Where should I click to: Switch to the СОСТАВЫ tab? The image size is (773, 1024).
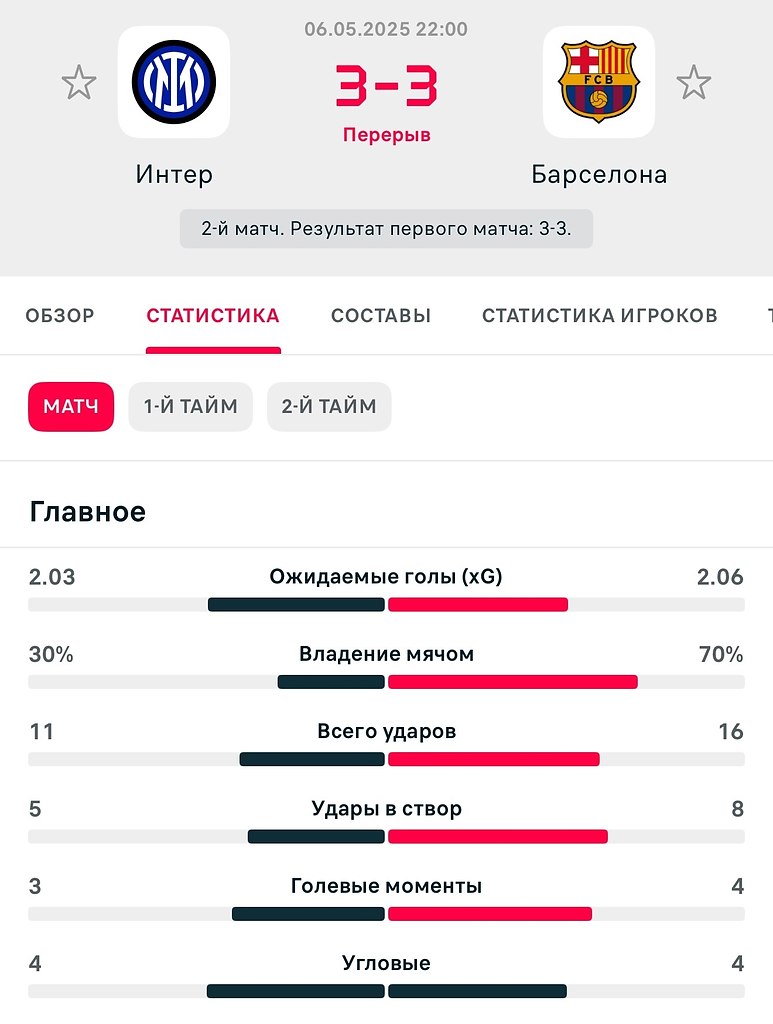pos(381,316)
